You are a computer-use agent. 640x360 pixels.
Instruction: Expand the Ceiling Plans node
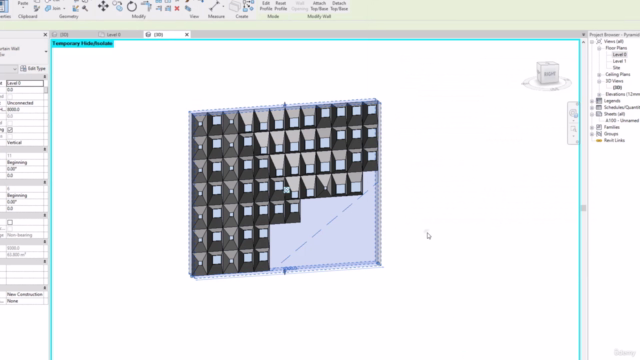coord(599,74)
